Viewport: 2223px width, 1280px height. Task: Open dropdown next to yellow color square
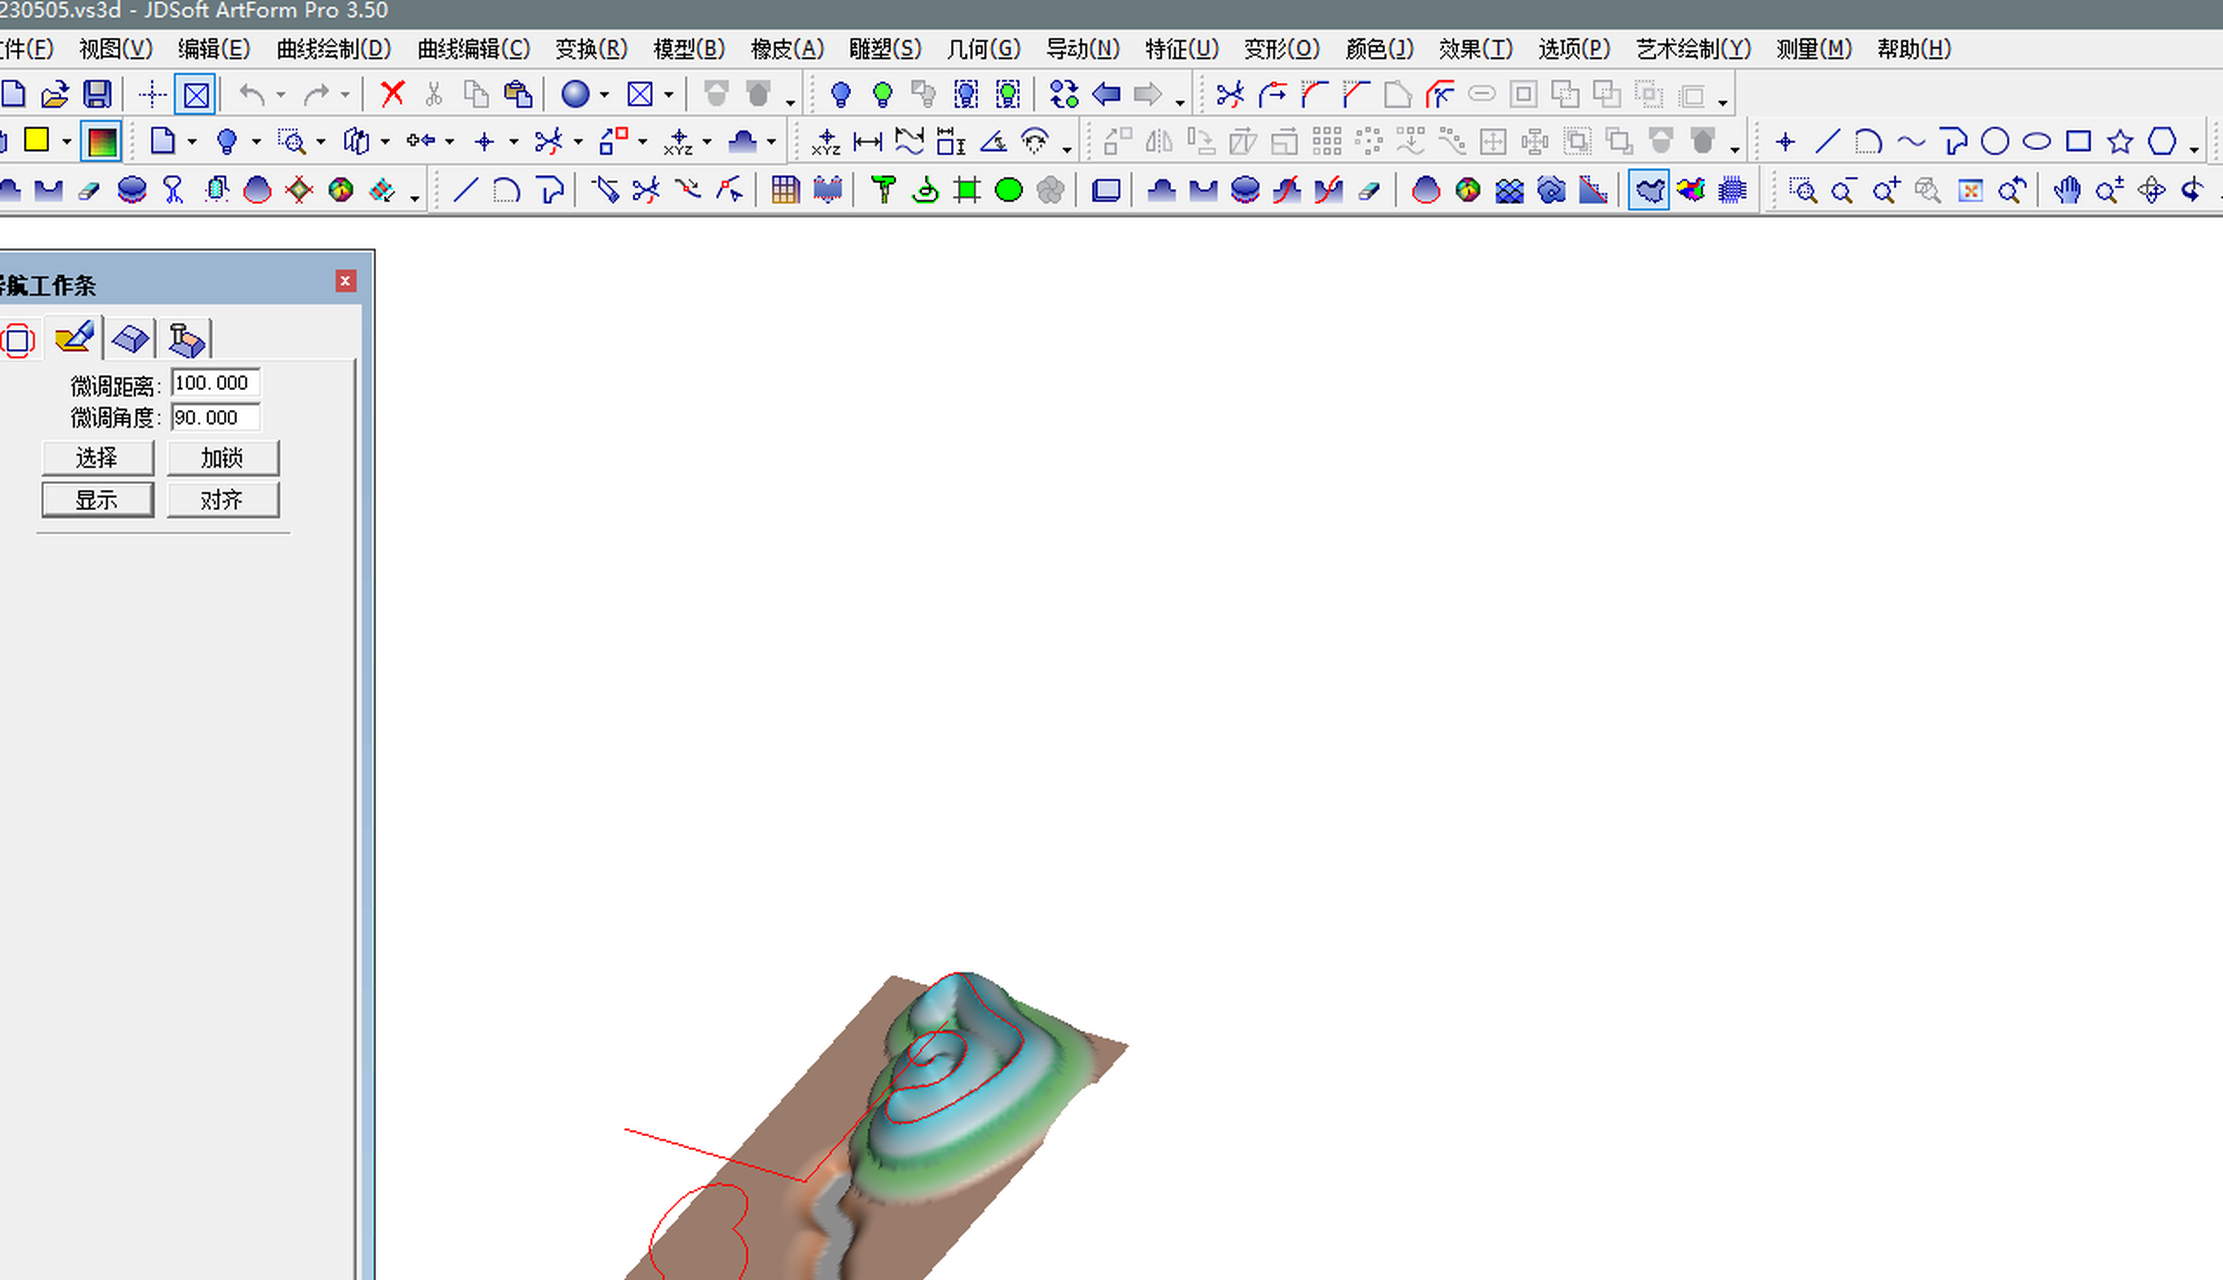point(66,143)
